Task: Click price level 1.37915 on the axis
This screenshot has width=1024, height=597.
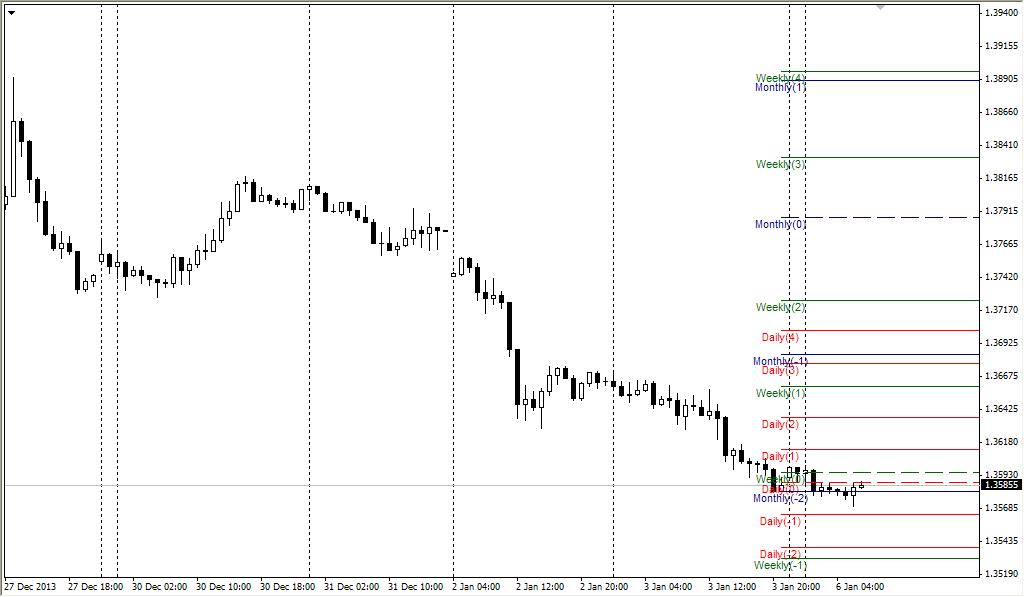Action: (x=1001, y=211)
